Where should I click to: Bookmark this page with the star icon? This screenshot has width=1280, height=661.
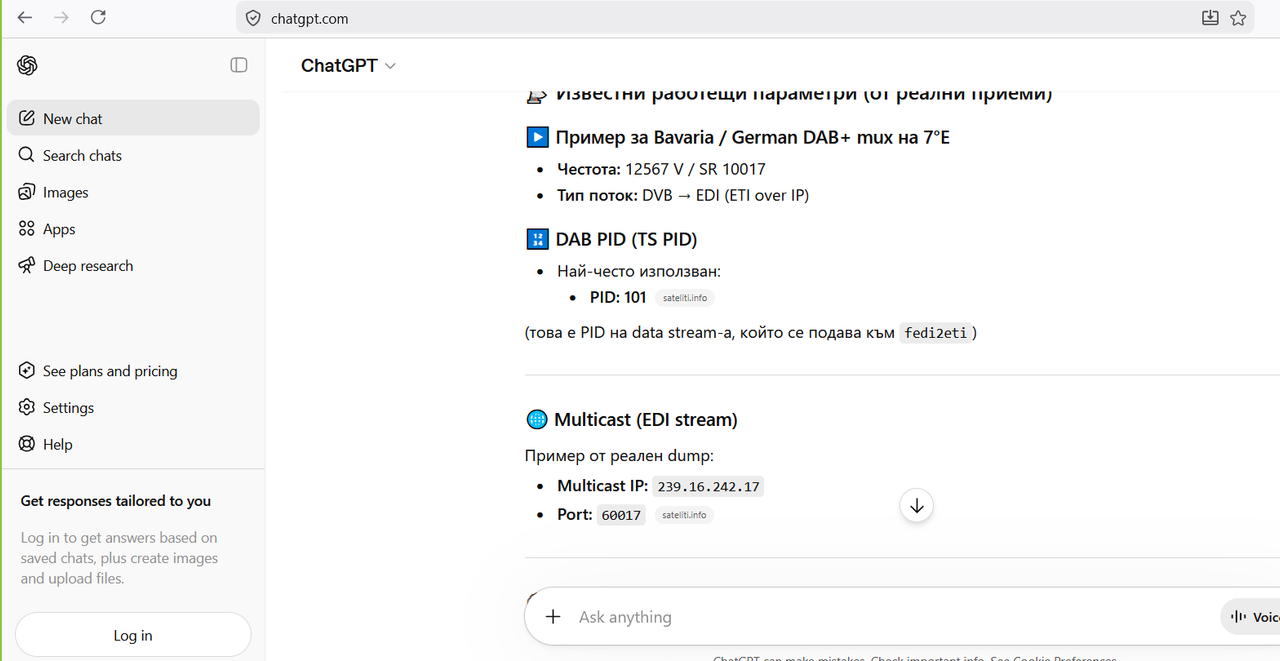(1238, 18)
